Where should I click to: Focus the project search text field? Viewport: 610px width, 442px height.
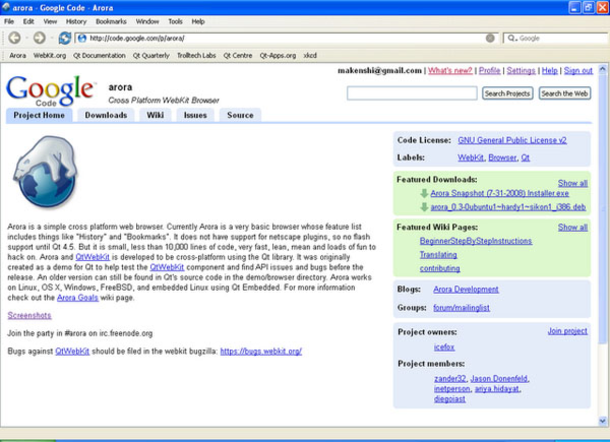coord(412,93)
